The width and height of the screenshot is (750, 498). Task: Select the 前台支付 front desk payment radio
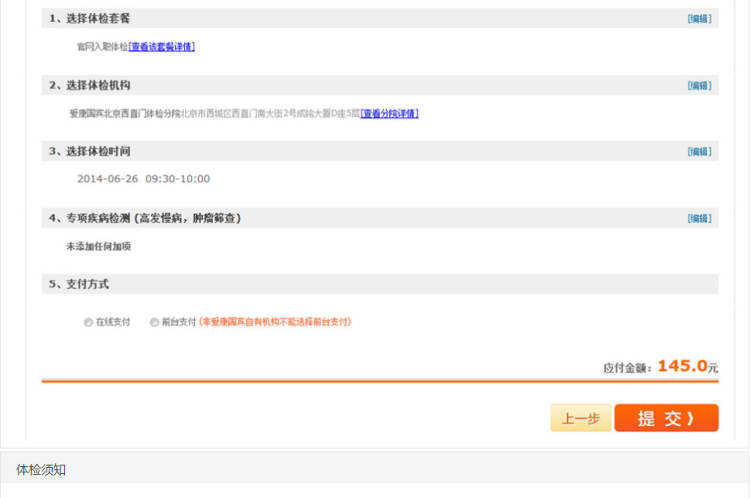click(x=154, y=323)
